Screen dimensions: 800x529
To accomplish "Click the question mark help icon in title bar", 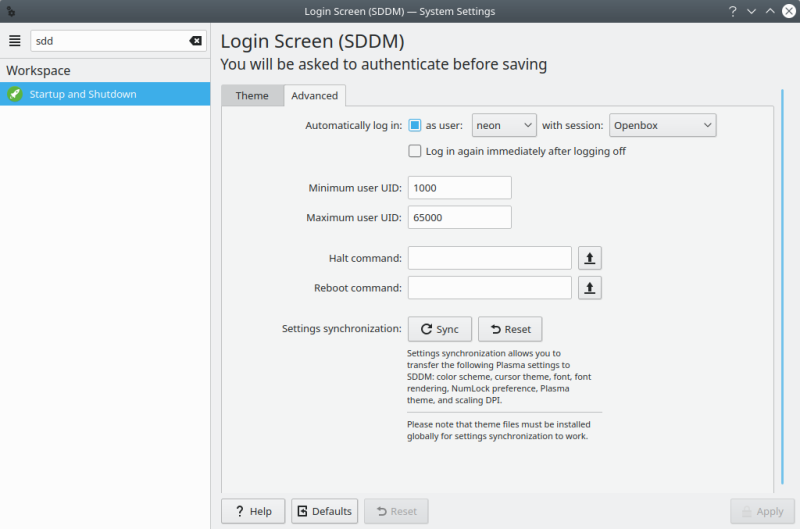I will [x=733, y=11].
